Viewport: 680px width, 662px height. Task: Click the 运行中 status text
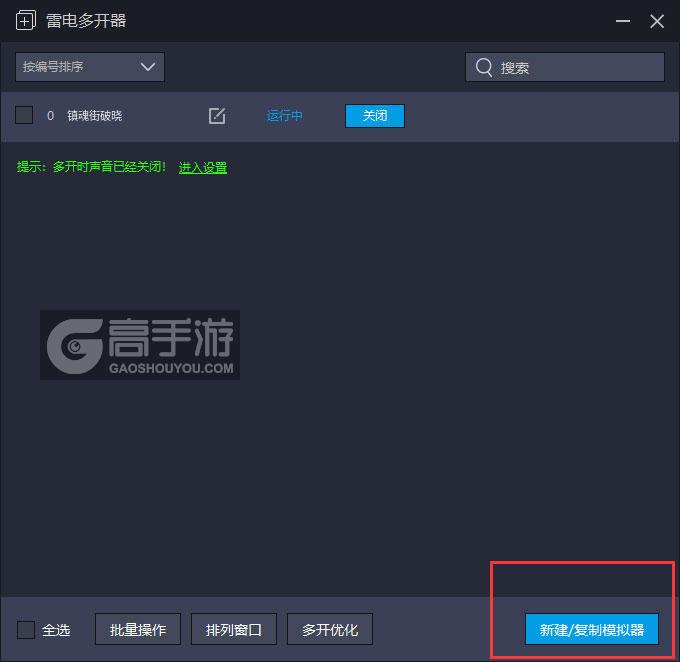tap(284, 116)
